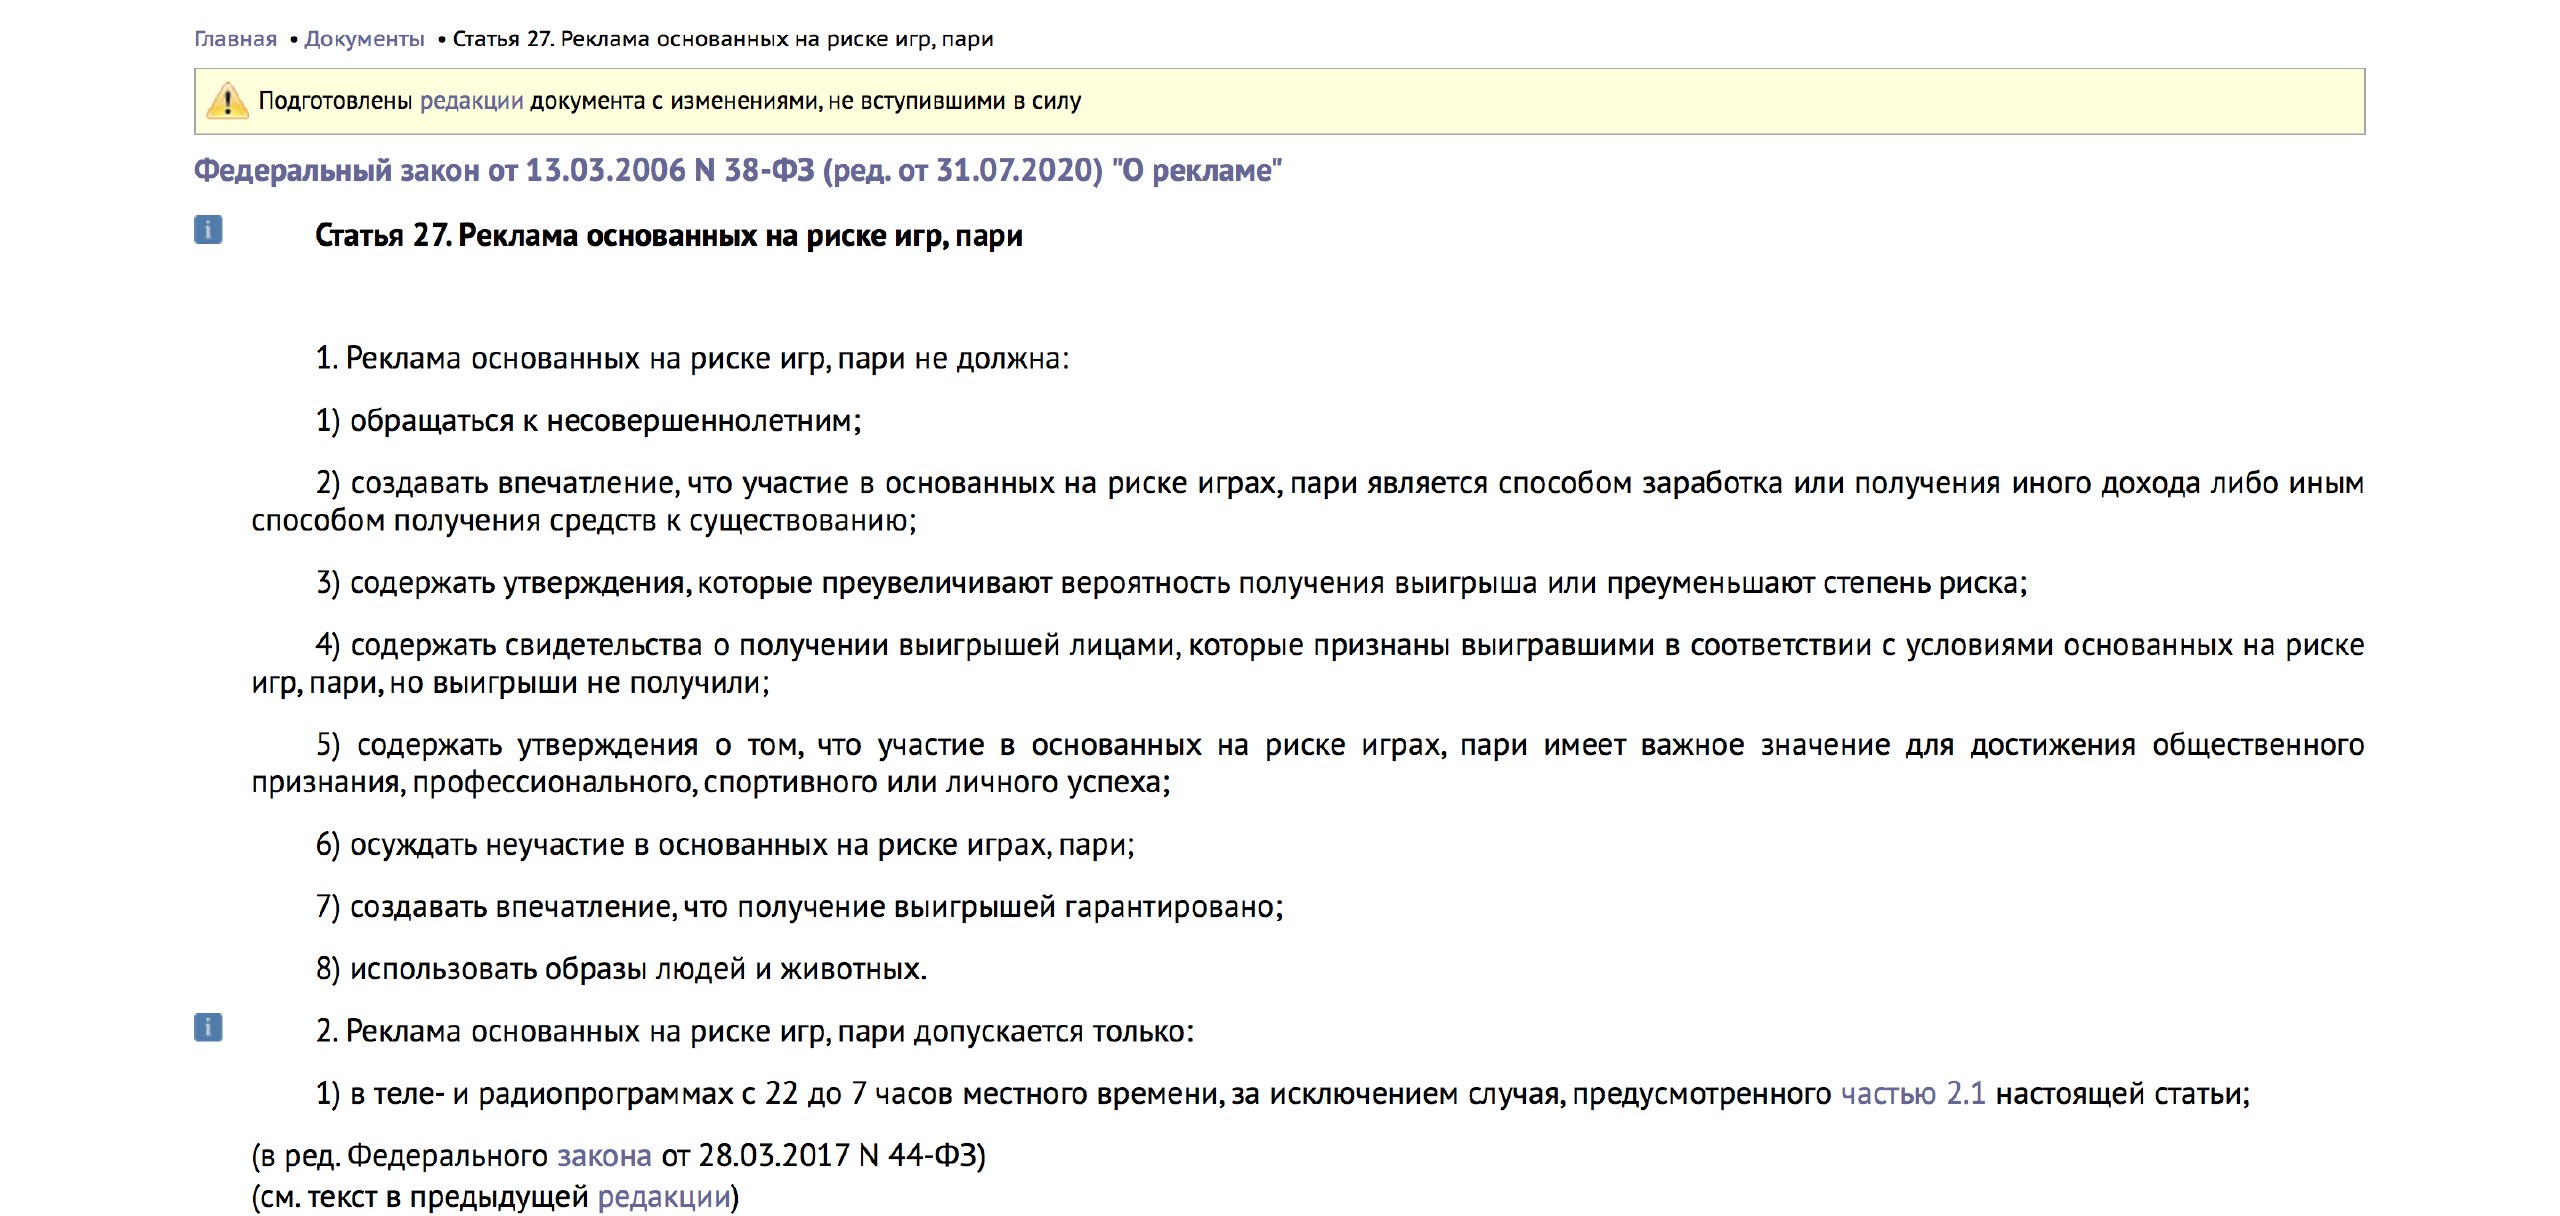Click the notice text 'не вступившими в силу'
The image size is (2560, 1216).
[x=955, y=101]
